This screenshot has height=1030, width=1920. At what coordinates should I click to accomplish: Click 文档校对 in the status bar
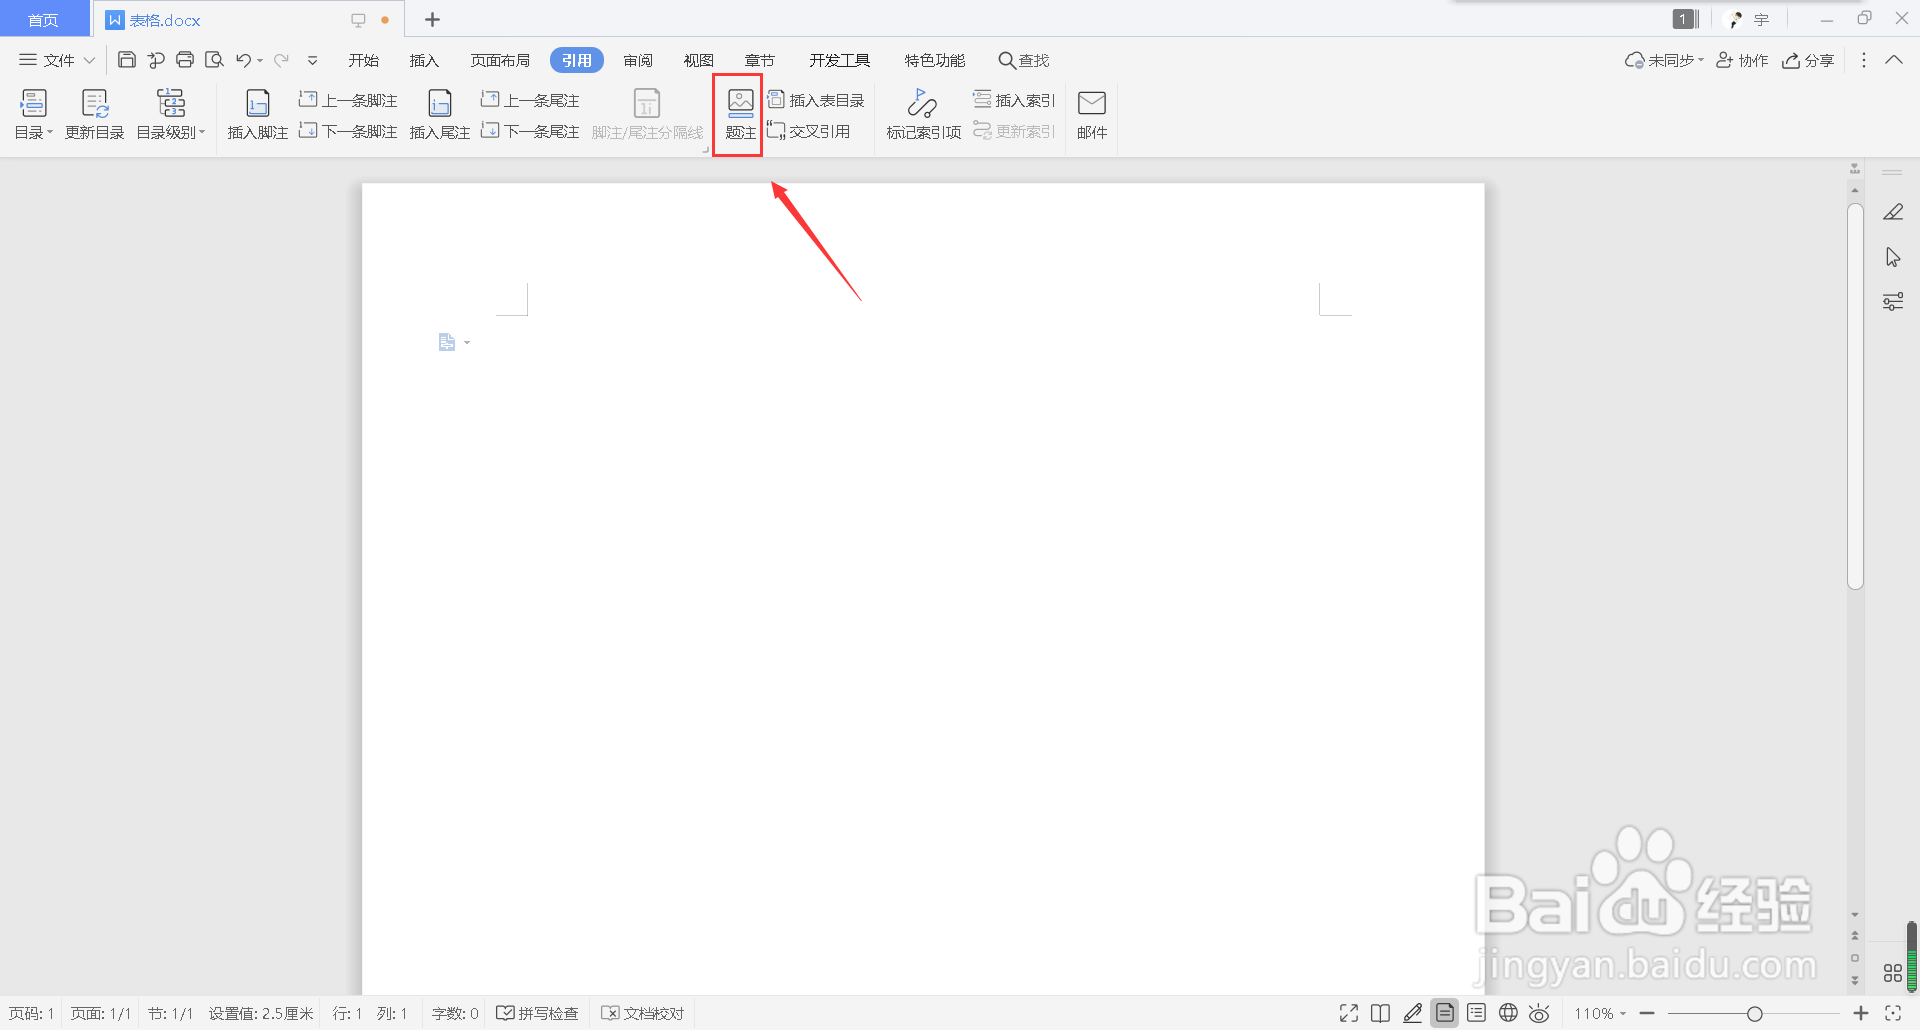coord(643,1013)
